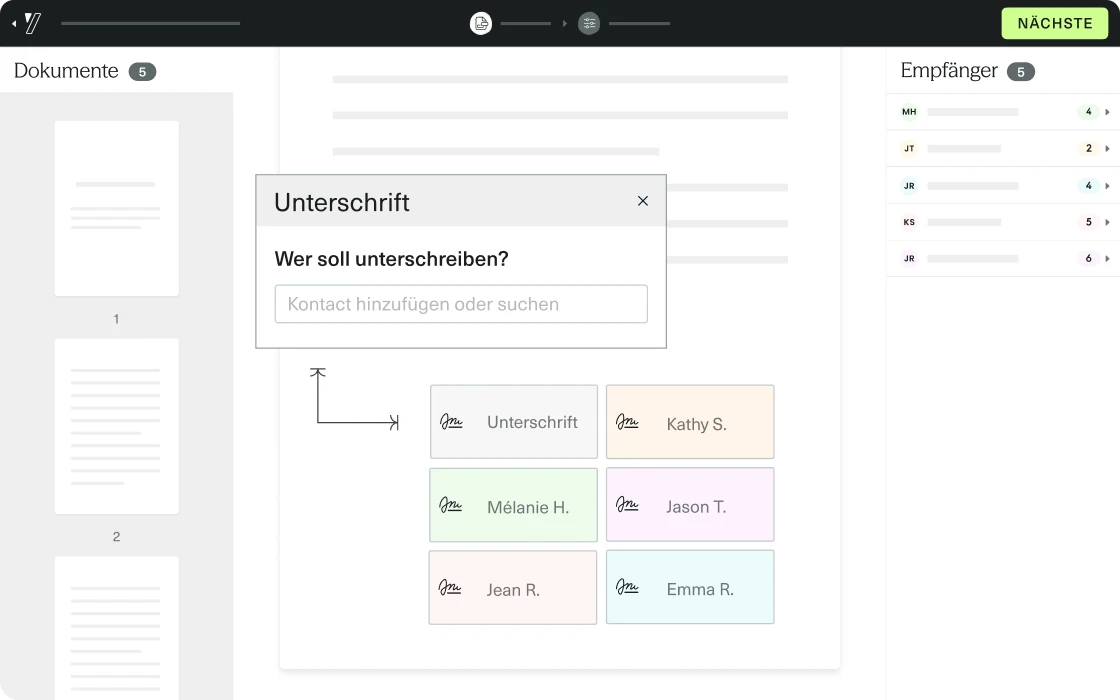
Task: Select Mélanie H. signature block
Action: point(514,506)
